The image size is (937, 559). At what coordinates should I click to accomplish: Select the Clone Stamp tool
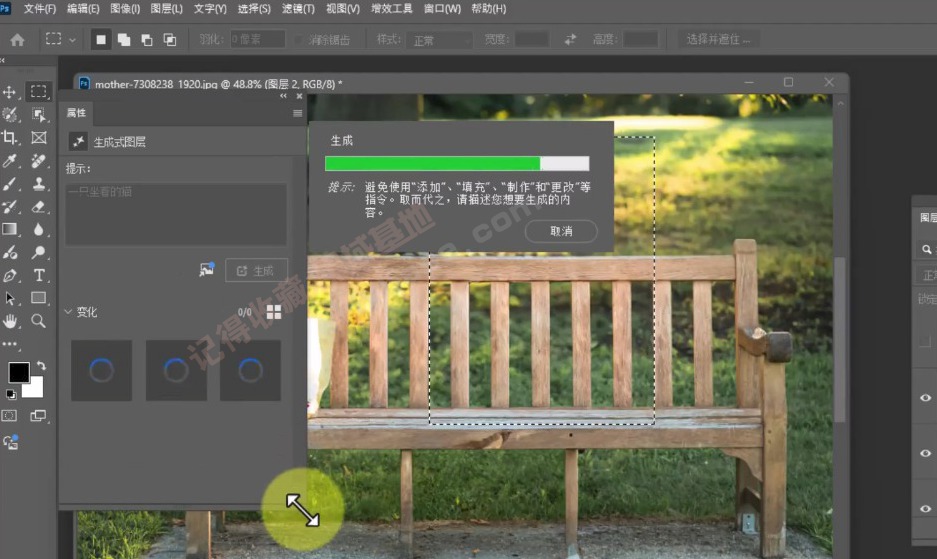click(x=39, y=184)
